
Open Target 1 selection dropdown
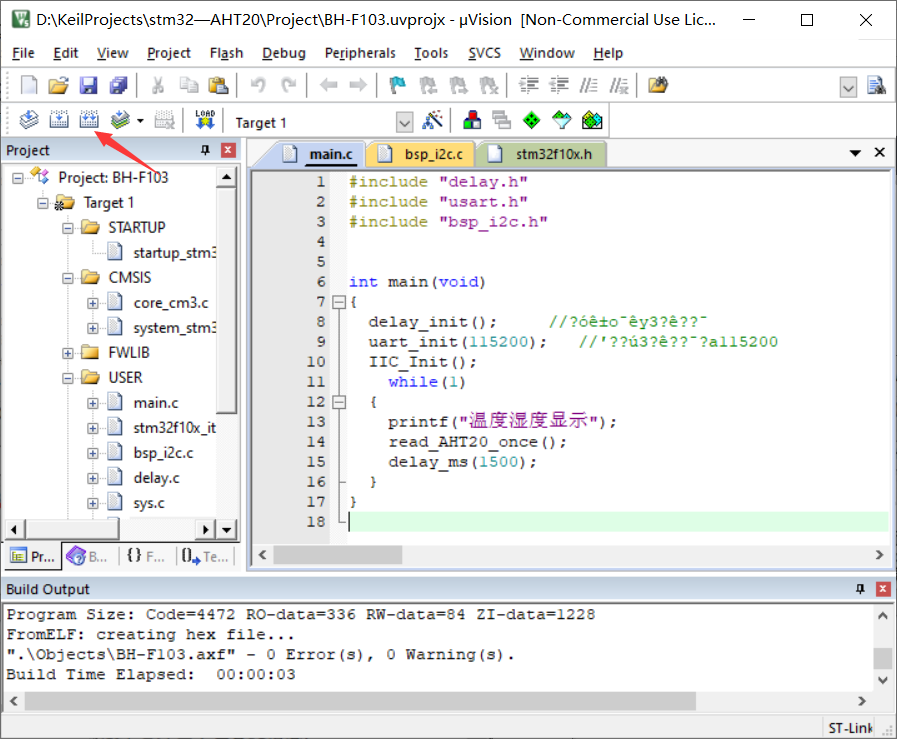pyautogui.click(x=404, y=122)
